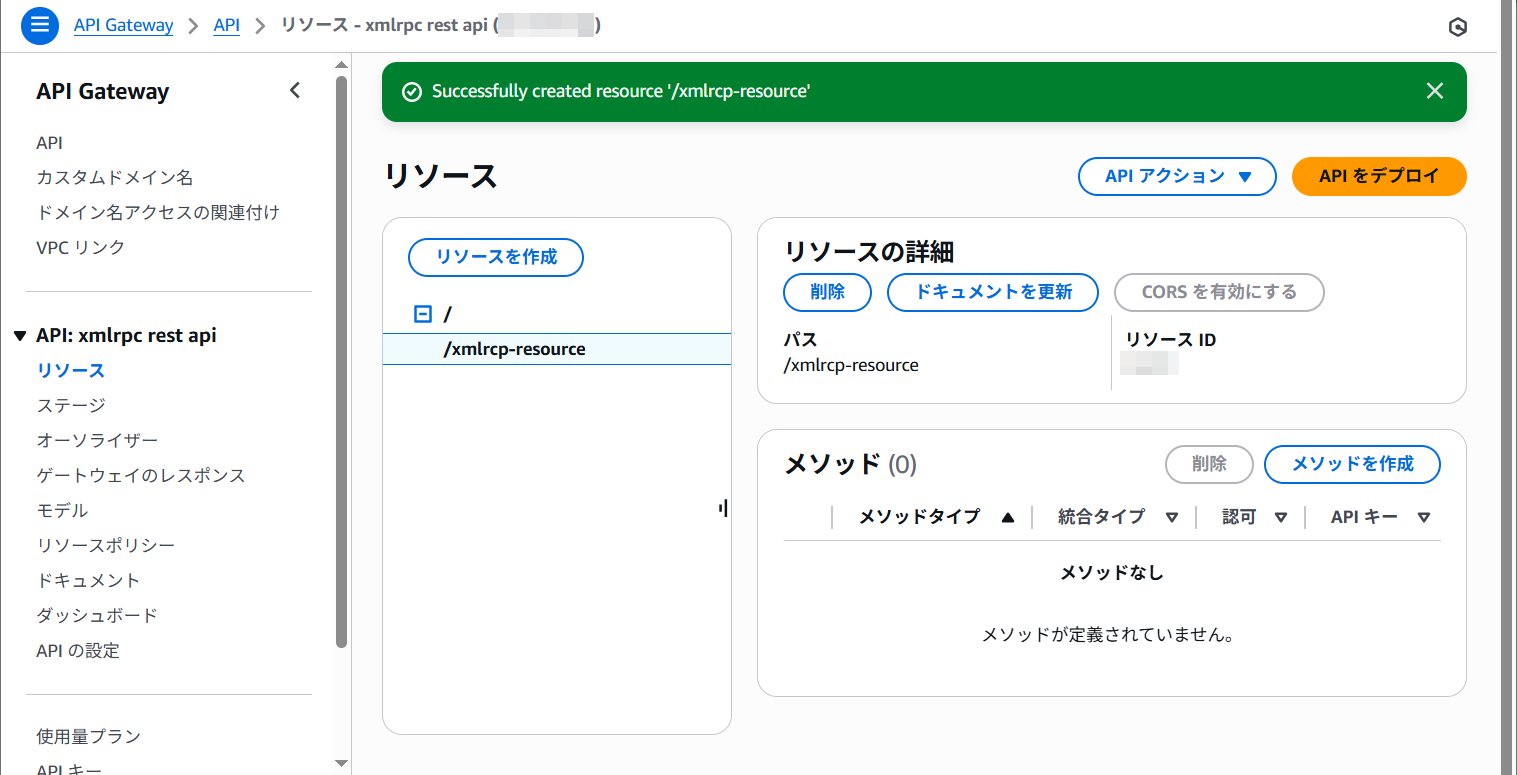Screen dimensions: 1517x775
Task: Click the API Gateway breadcrumb link
Action: point(123,25)
